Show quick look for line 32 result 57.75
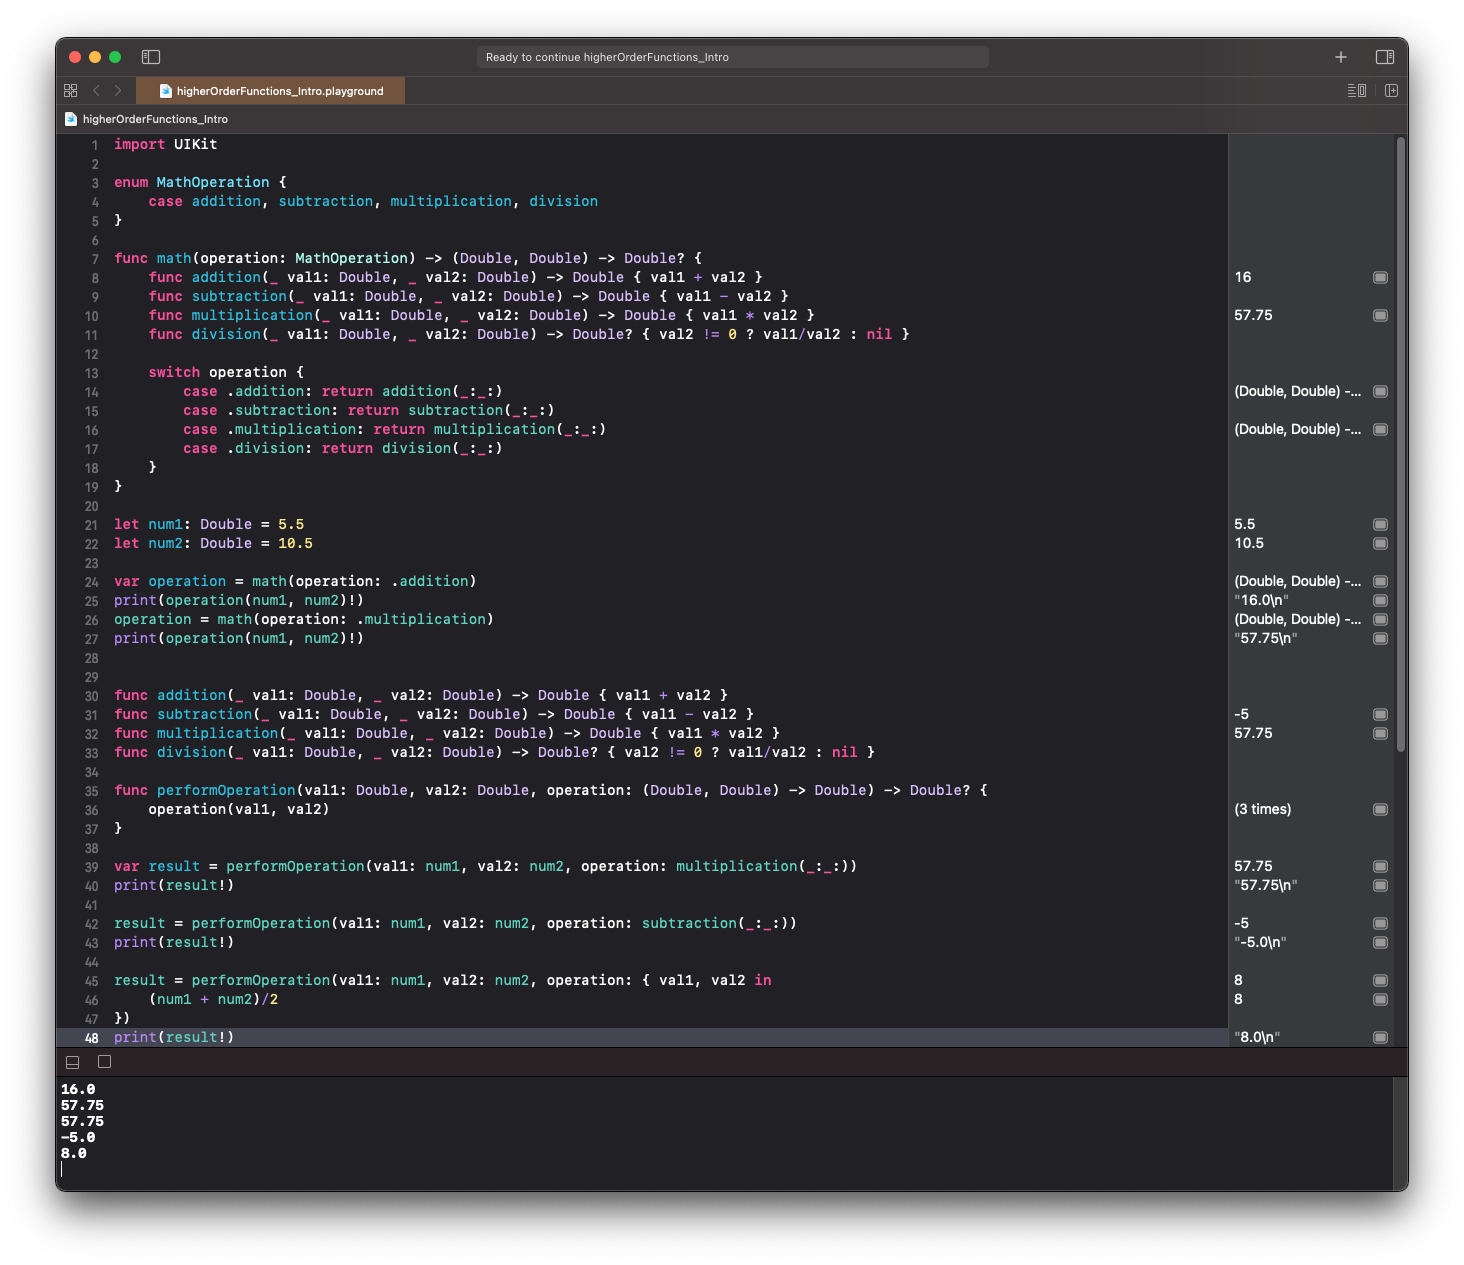The image size is (1464, 1265). pyautogui.click(x=1380, y=733)
